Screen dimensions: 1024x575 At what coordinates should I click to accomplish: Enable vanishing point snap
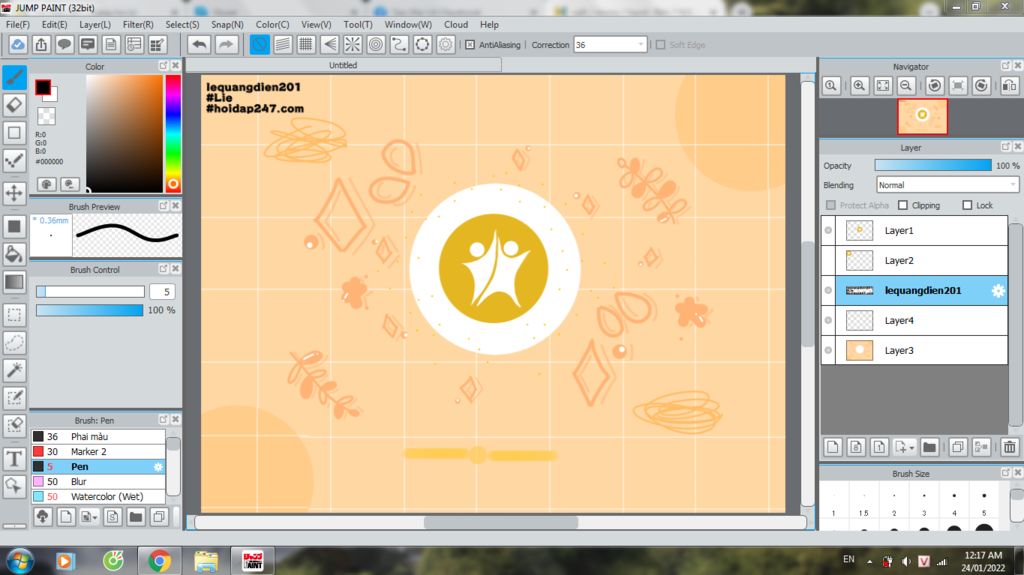click(329, 44)
